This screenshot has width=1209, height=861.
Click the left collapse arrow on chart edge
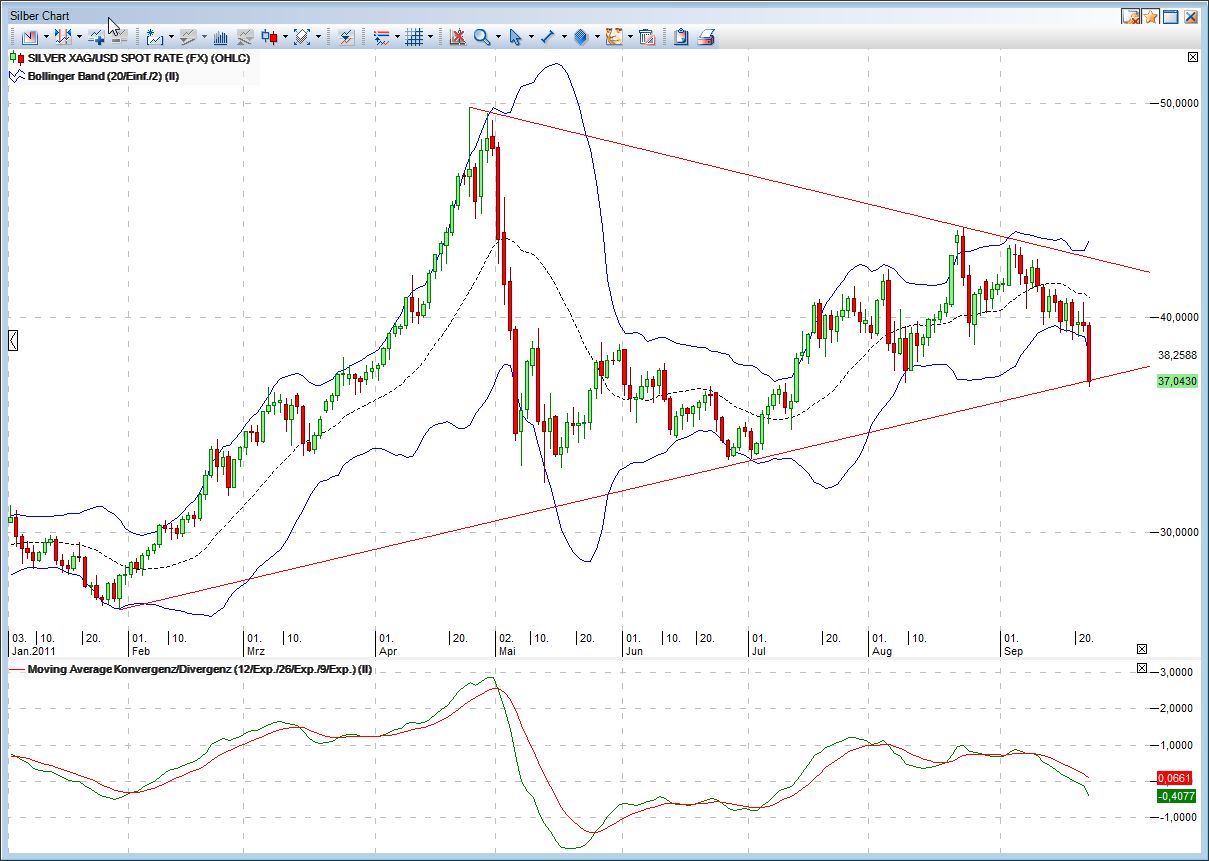tap(13, 341)
